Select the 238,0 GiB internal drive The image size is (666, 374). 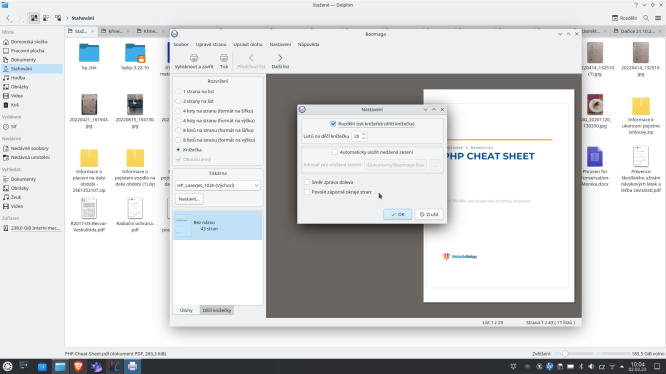[x=32, y=228]
